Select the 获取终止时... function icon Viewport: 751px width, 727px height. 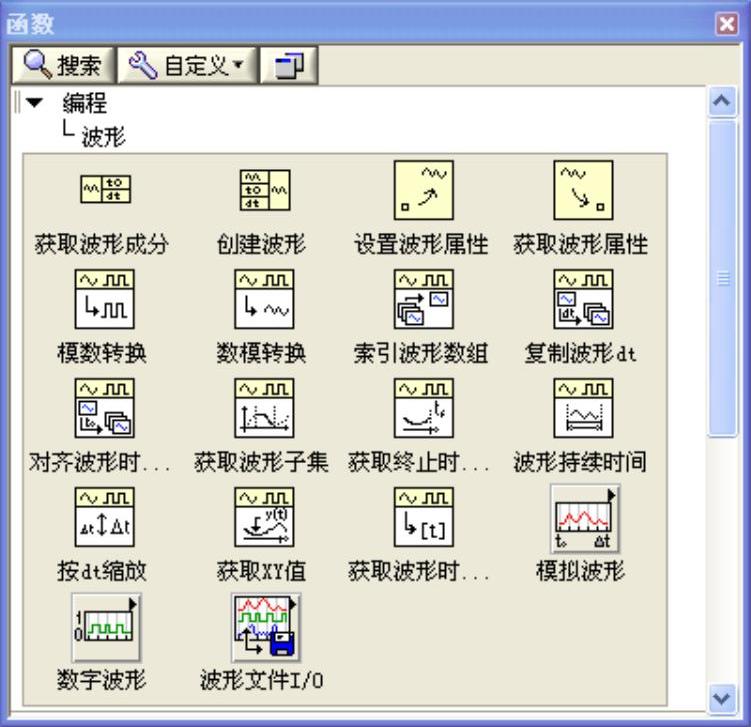pos(424,408)
